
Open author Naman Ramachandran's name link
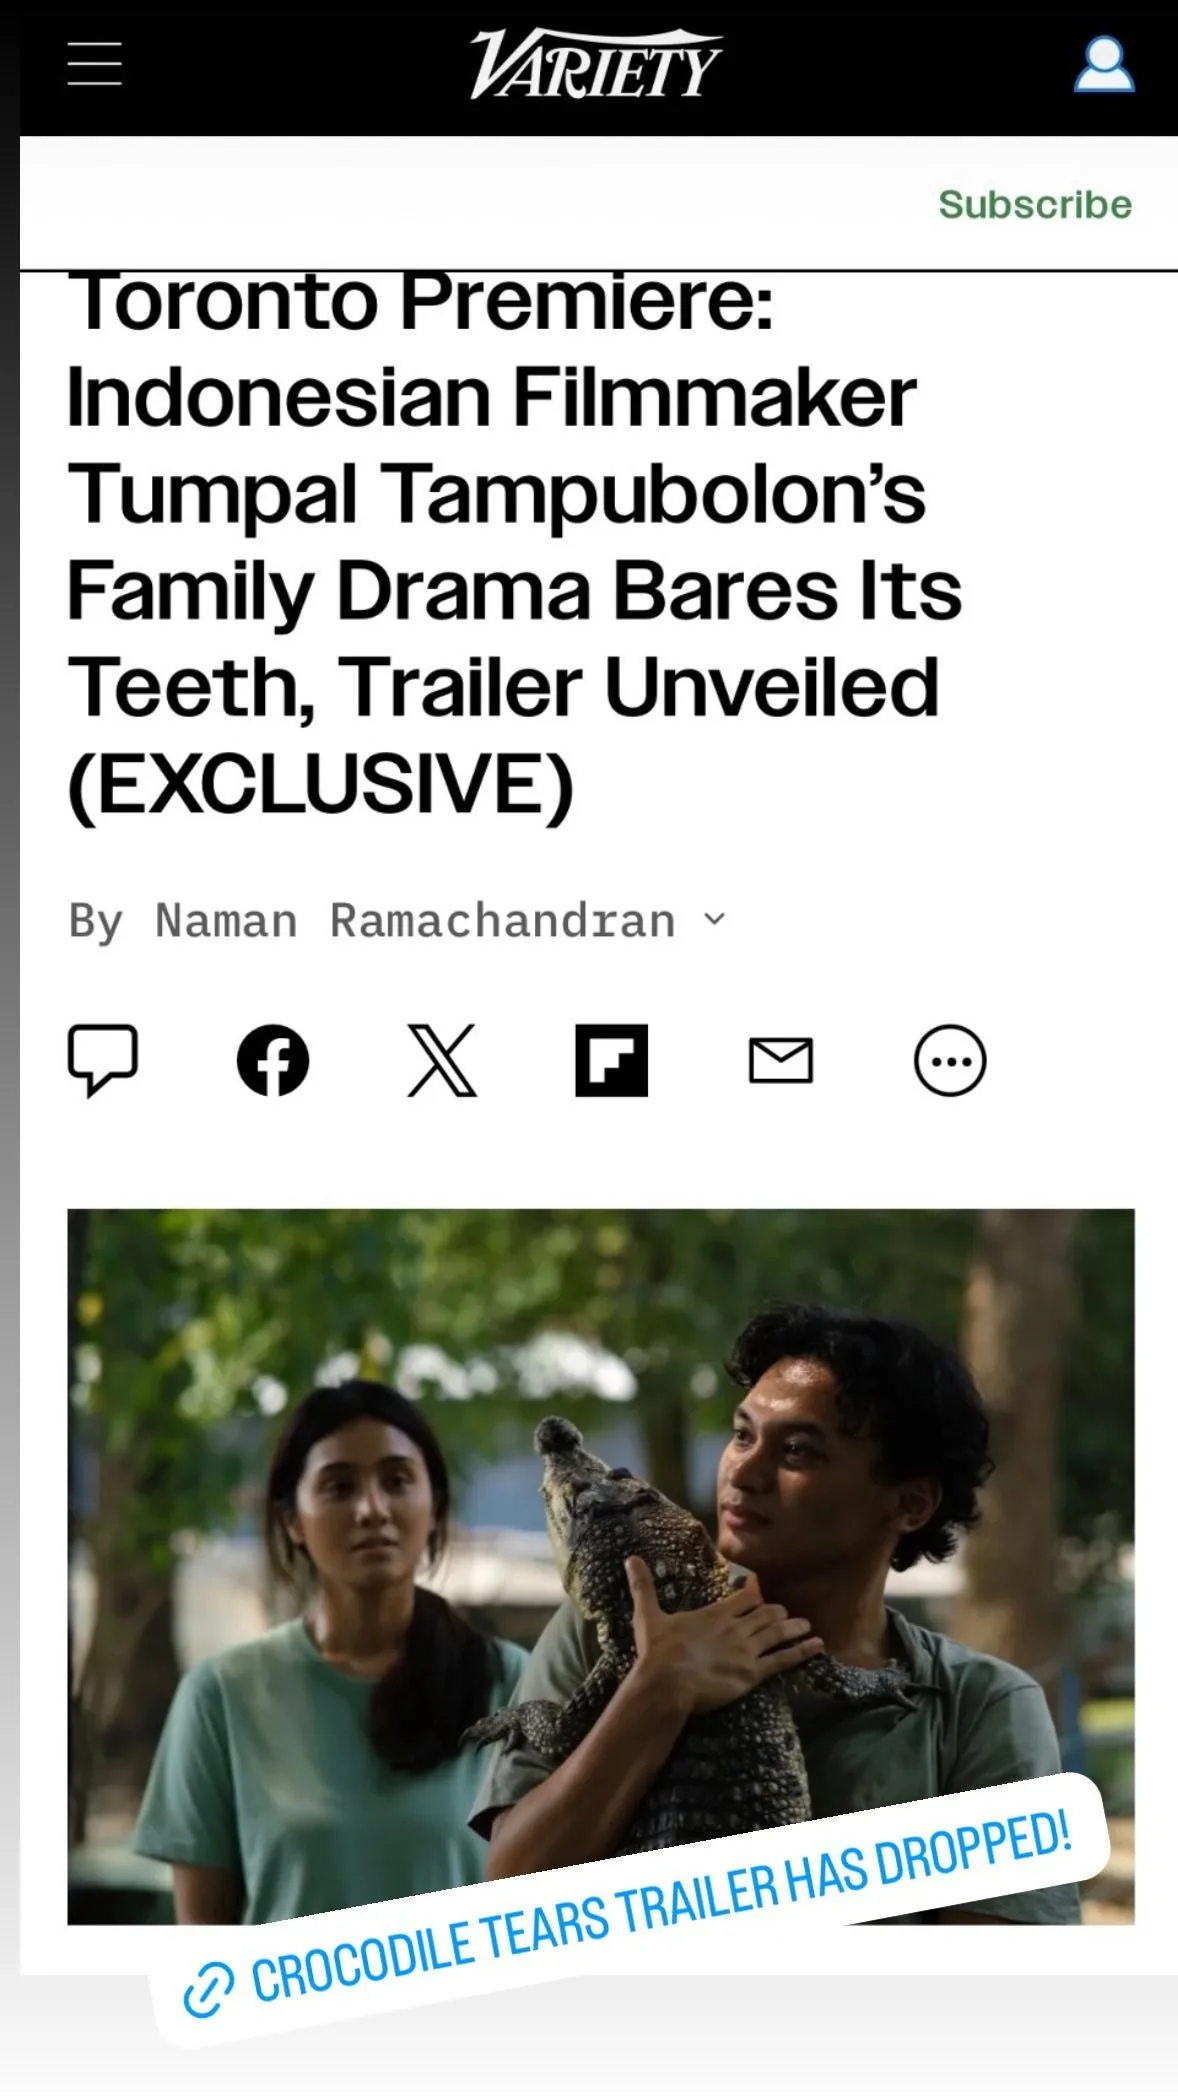(415, 920)
